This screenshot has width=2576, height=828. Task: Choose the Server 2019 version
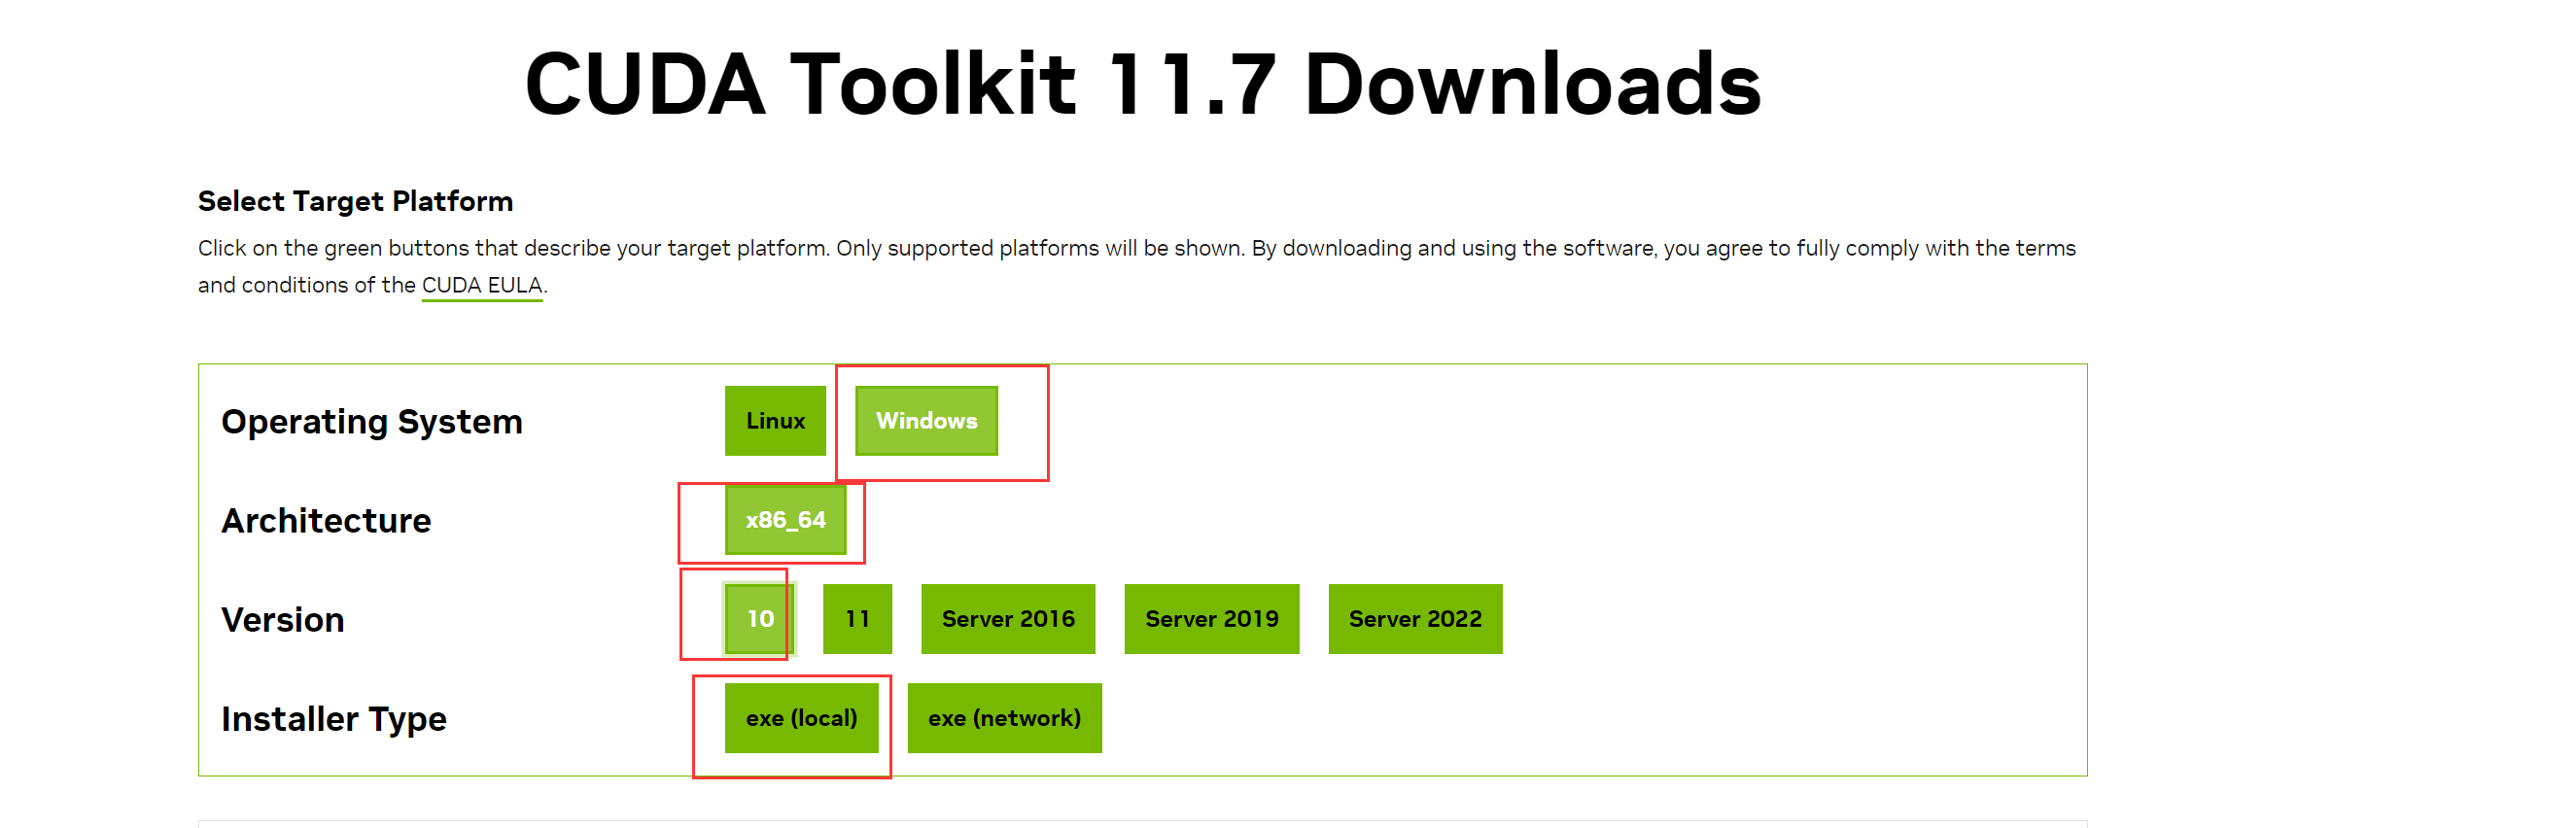click(1212, 619)
